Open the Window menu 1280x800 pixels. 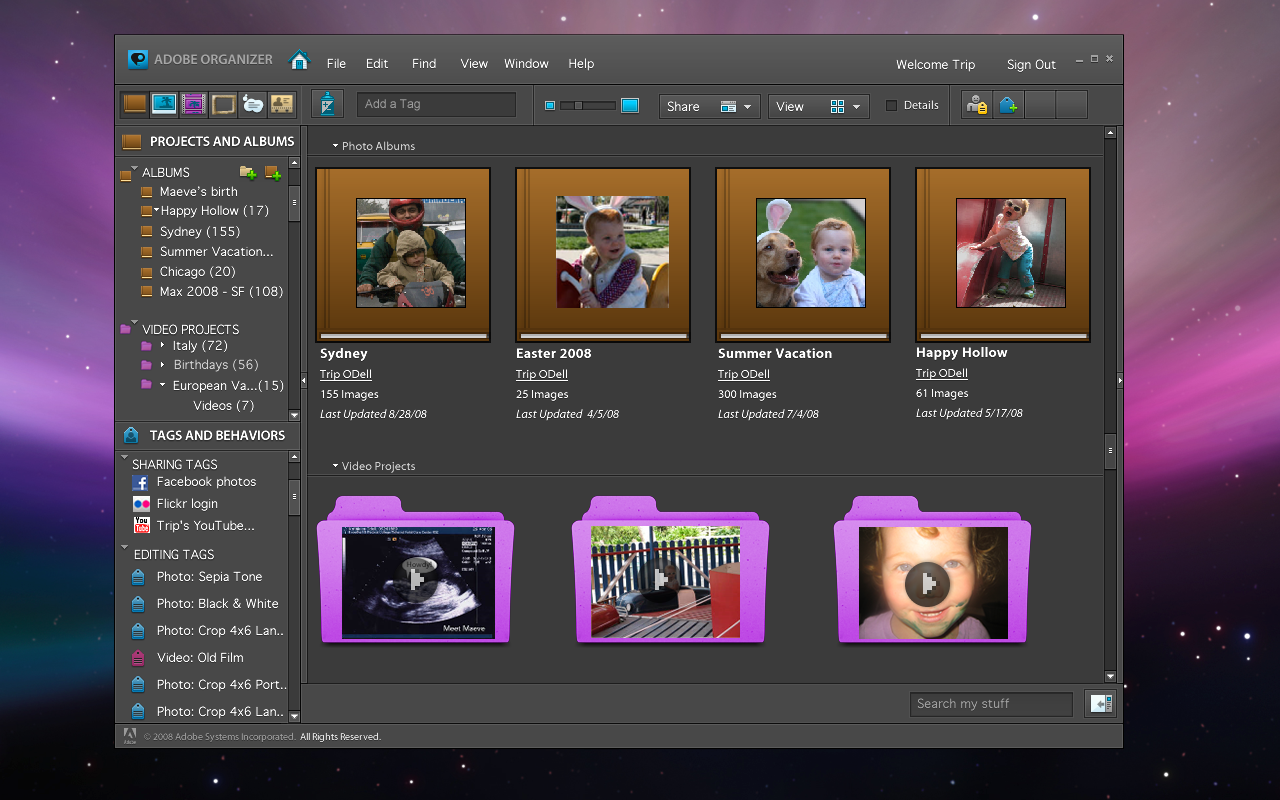point(526,63)
